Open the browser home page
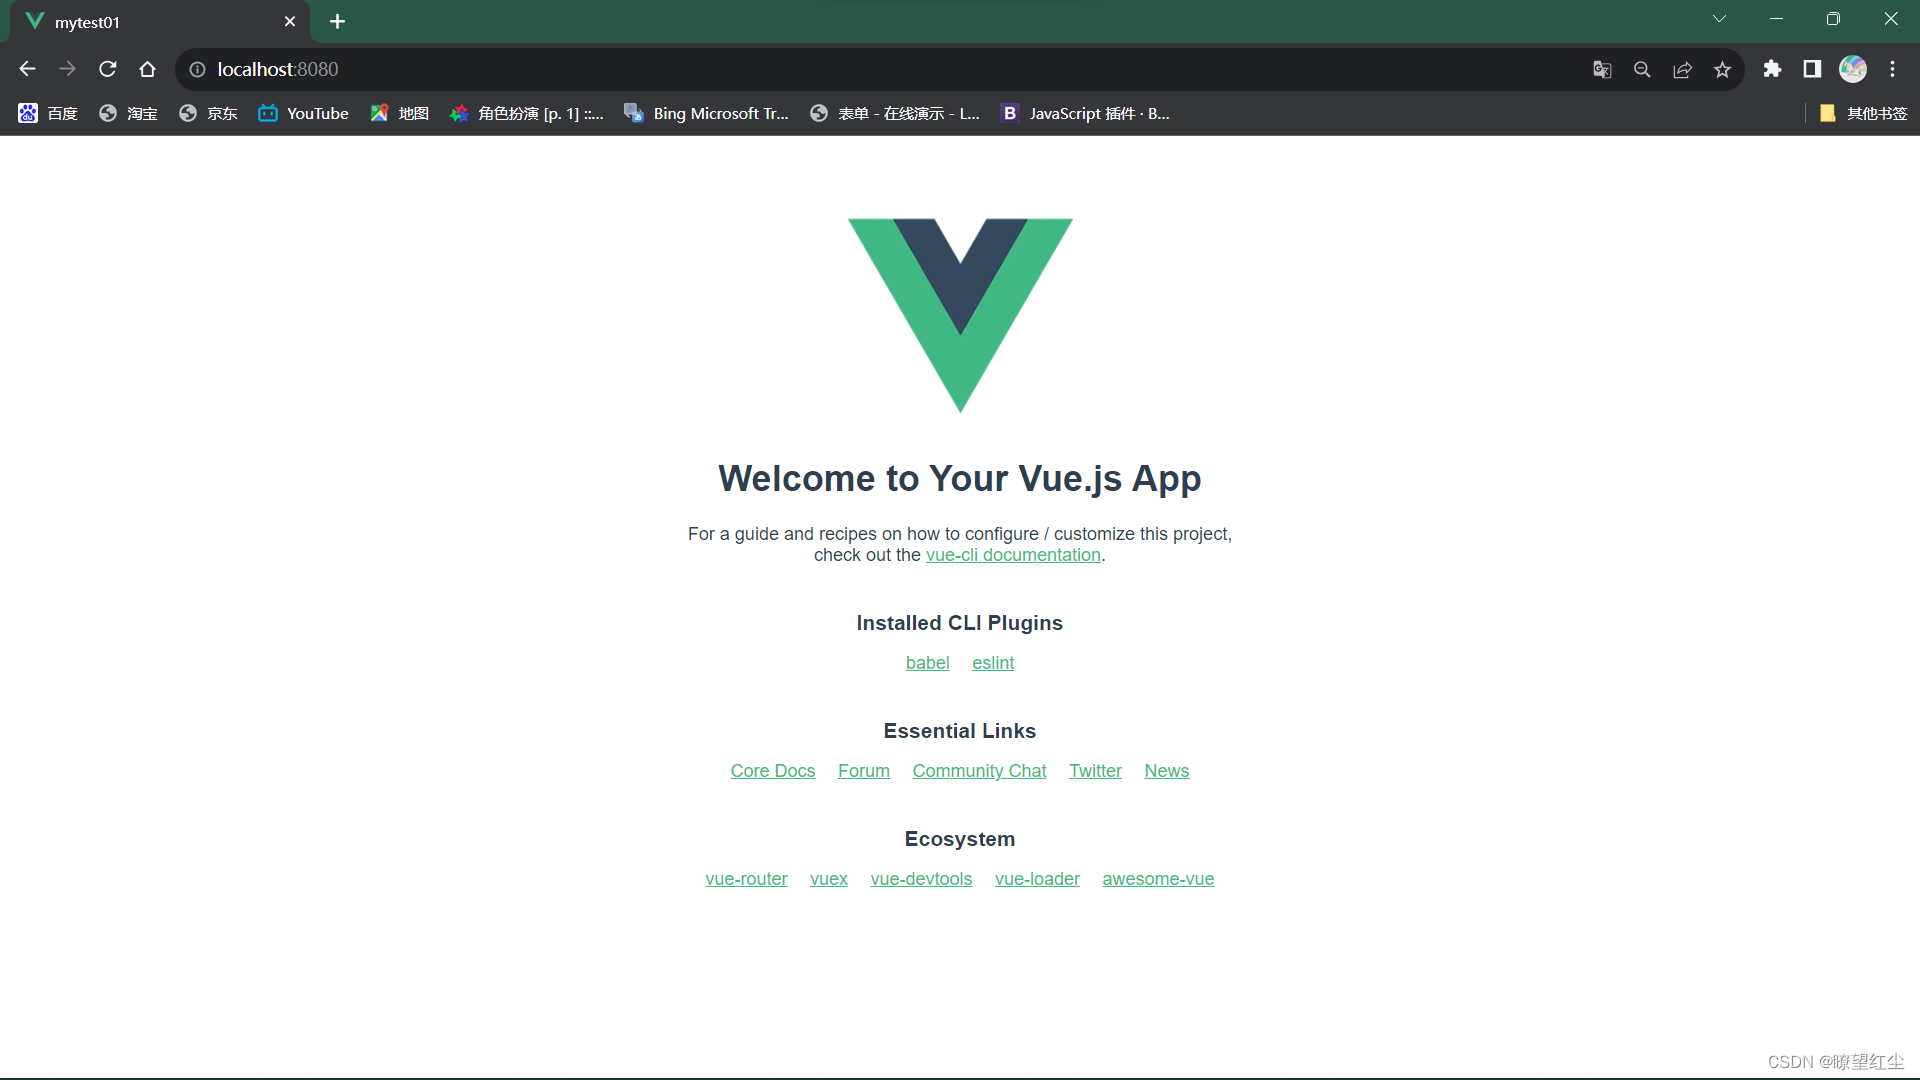This screenshot has width=1920, height=1080. 147,69
